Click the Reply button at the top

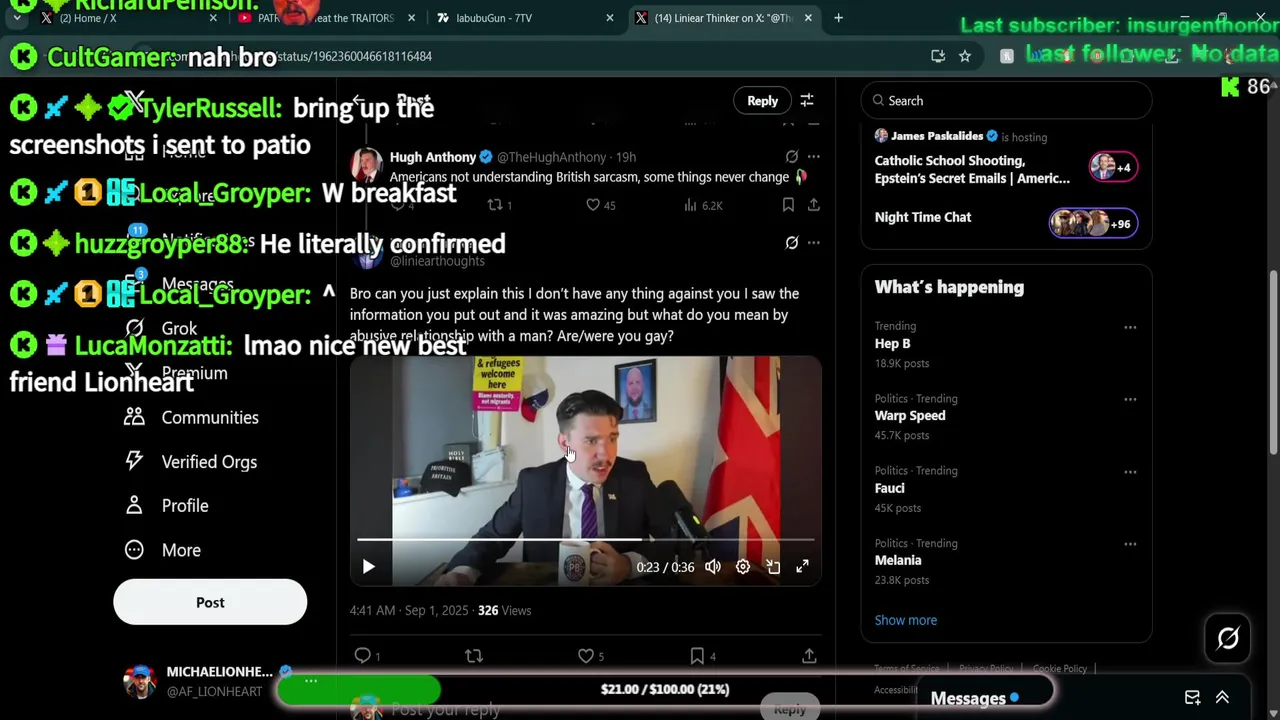click(x=762, y=100)
